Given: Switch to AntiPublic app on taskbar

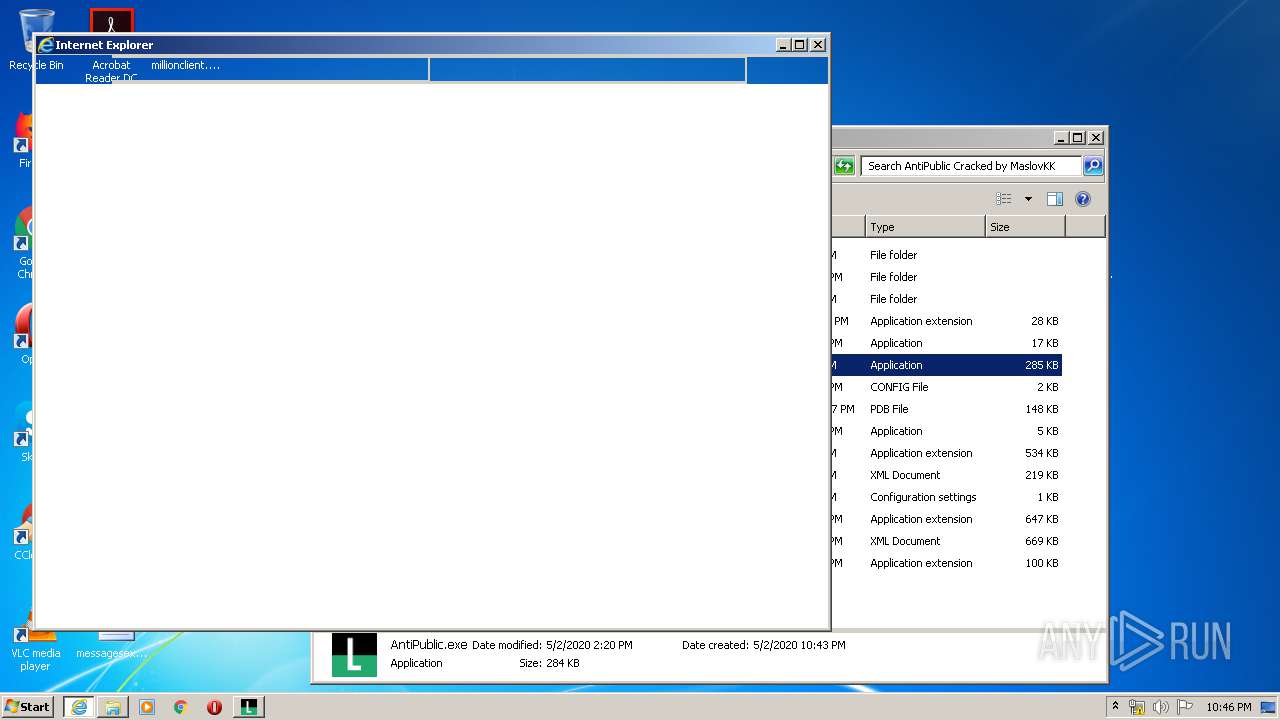Looking at the screenshot, I should [249, 707].
